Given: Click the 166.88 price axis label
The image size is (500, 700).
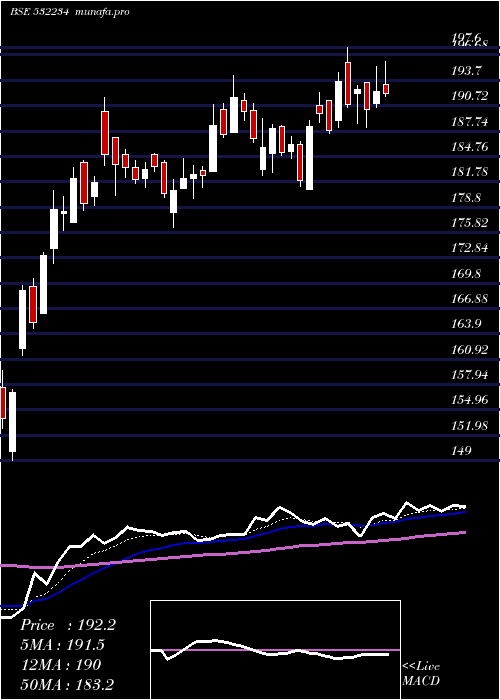Looking at the screenshot, I should click(x=470, y=299).
